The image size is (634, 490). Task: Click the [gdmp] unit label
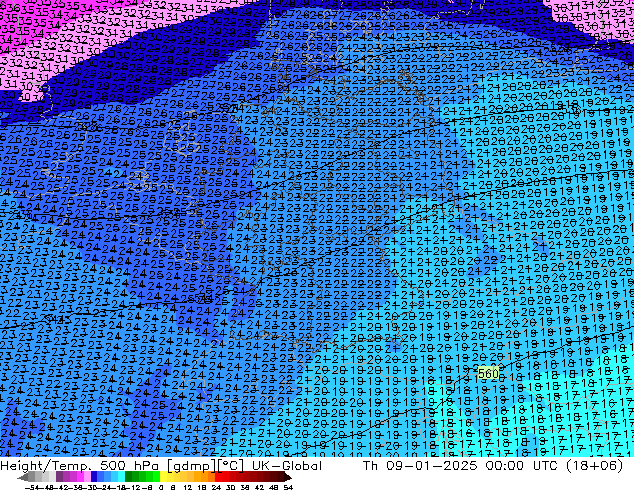pyautogui.click(x=190, y=466)
